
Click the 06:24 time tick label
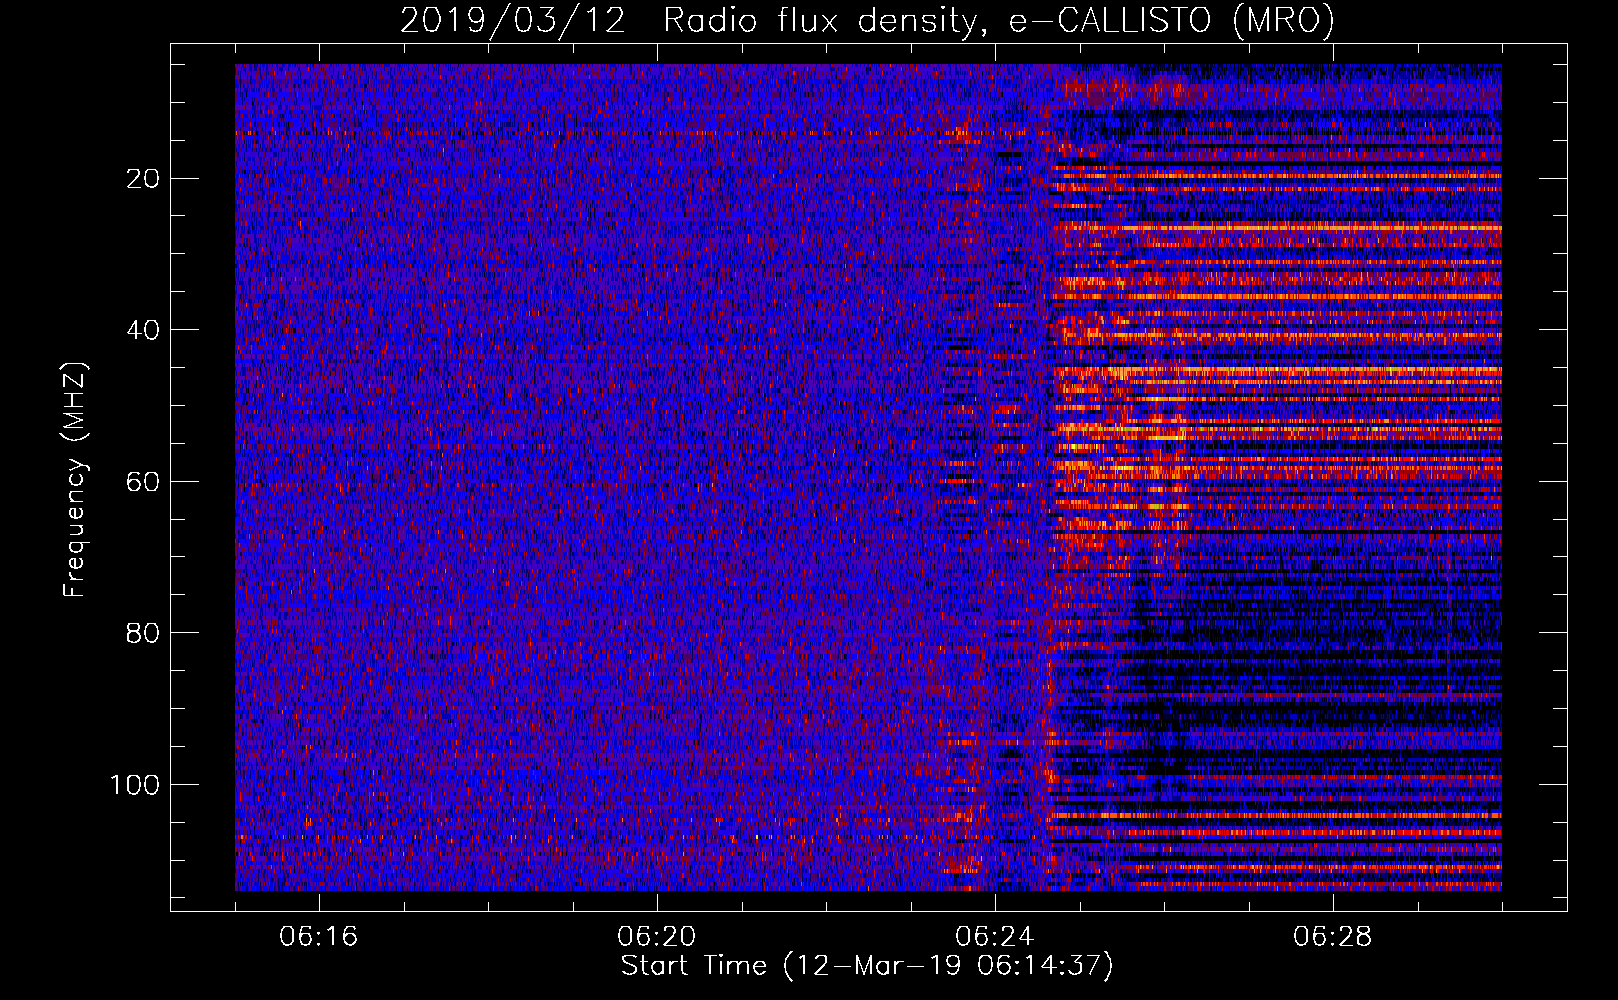click(x=994, y=937)
